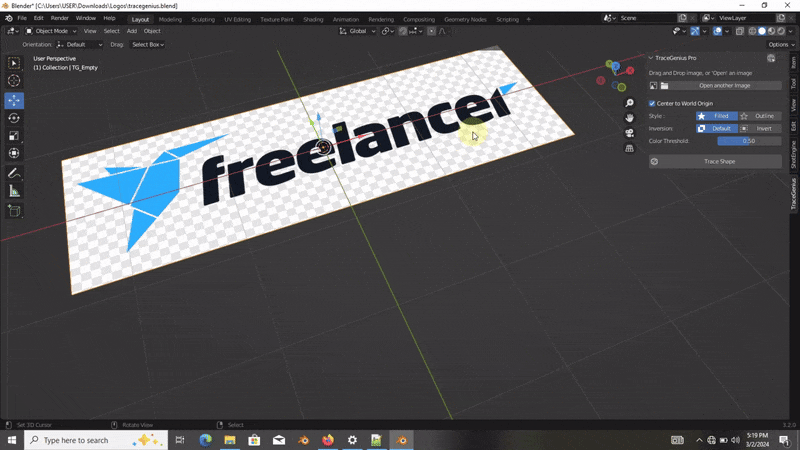
Task: Set Inversion to Invert
Action: (x=759, y=129)
